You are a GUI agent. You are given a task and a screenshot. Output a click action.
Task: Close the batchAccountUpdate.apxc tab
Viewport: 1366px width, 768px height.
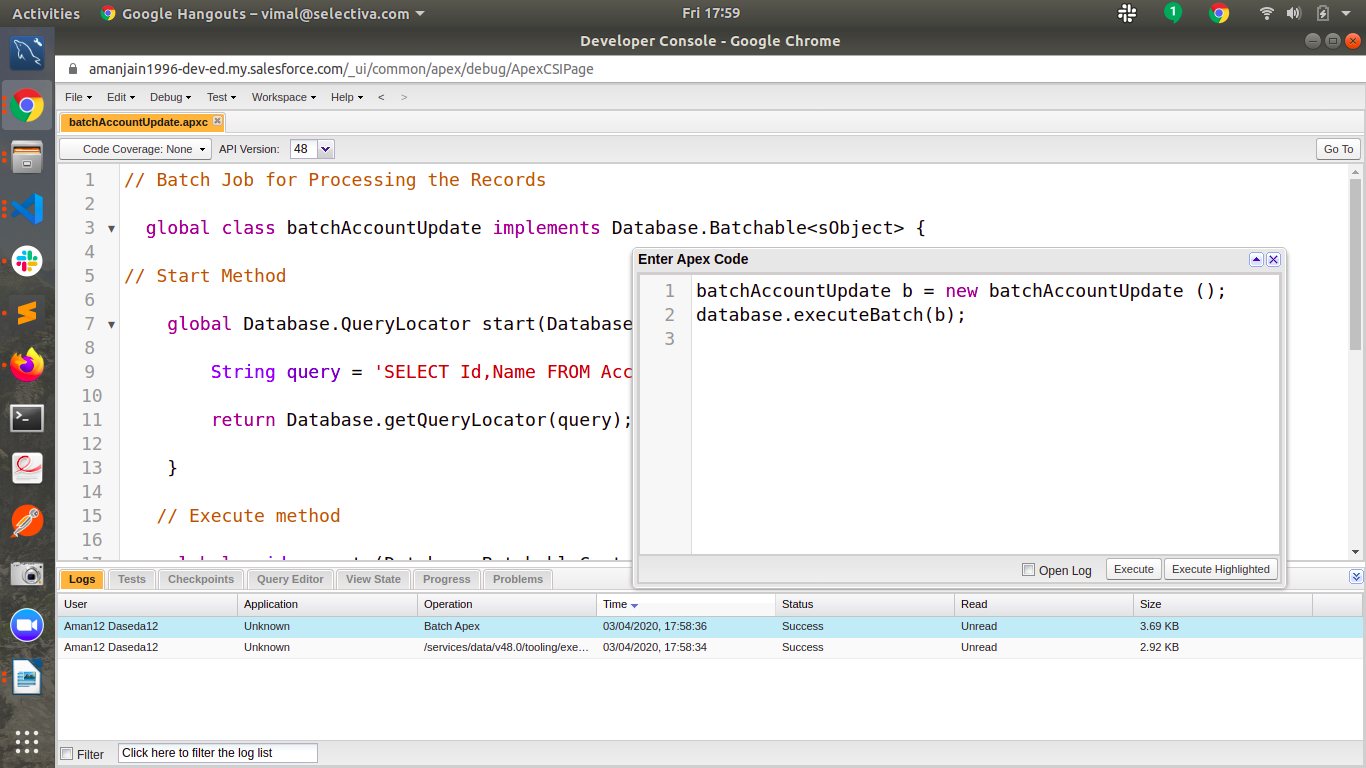click(218, 121)
